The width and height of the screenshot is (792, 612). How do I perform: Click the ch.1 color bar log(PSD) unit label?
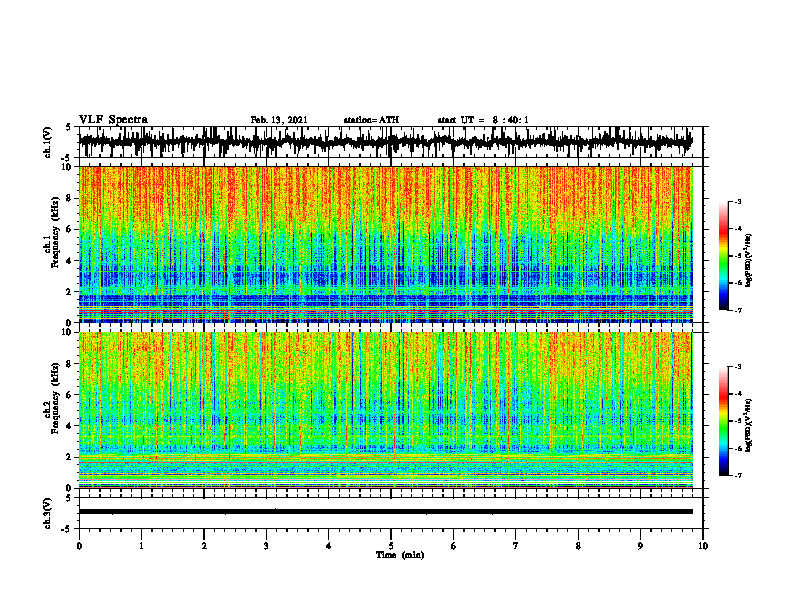pos(749,260)
